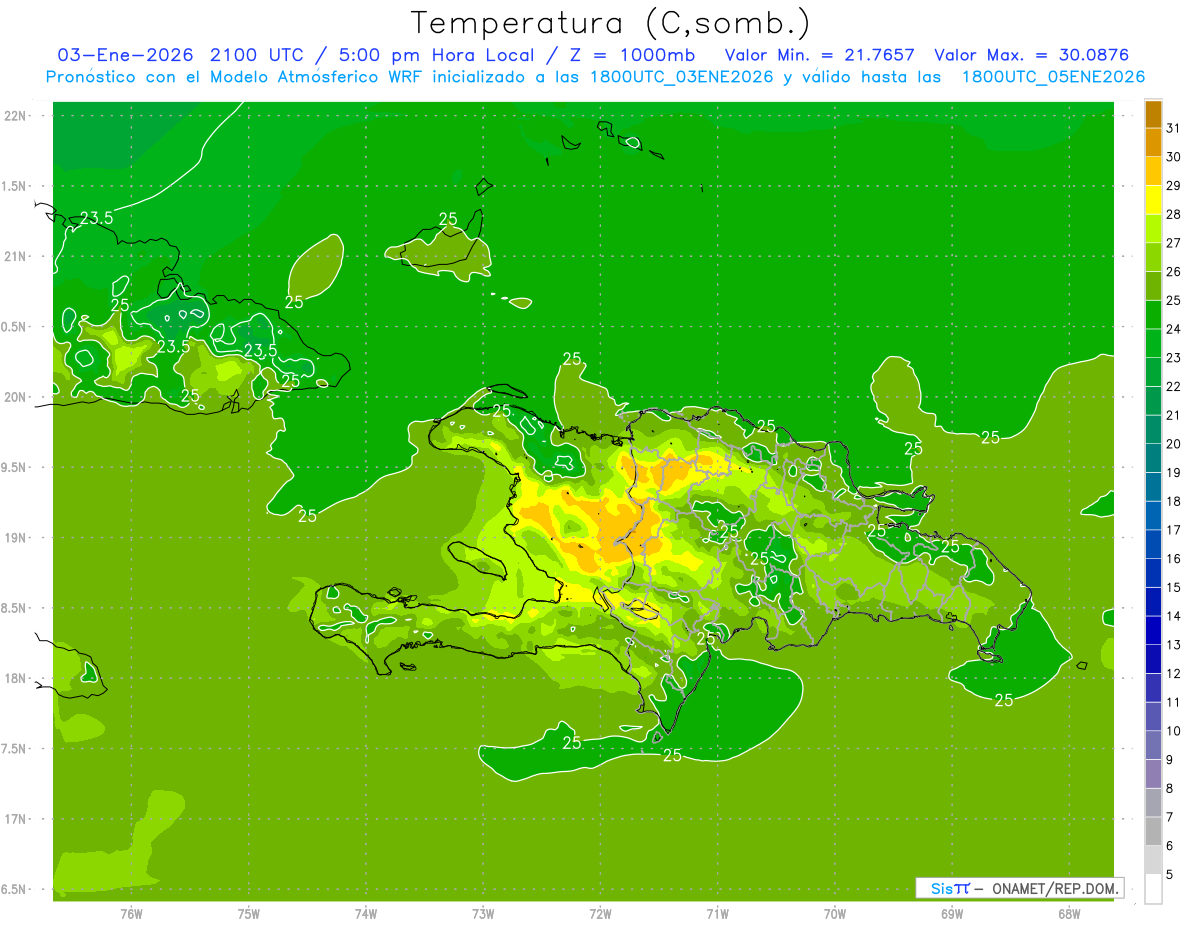Click the "Valor Min. = 21.7657" value
The width and height of the screenshot is (1200, 927).
click(818, 55)
